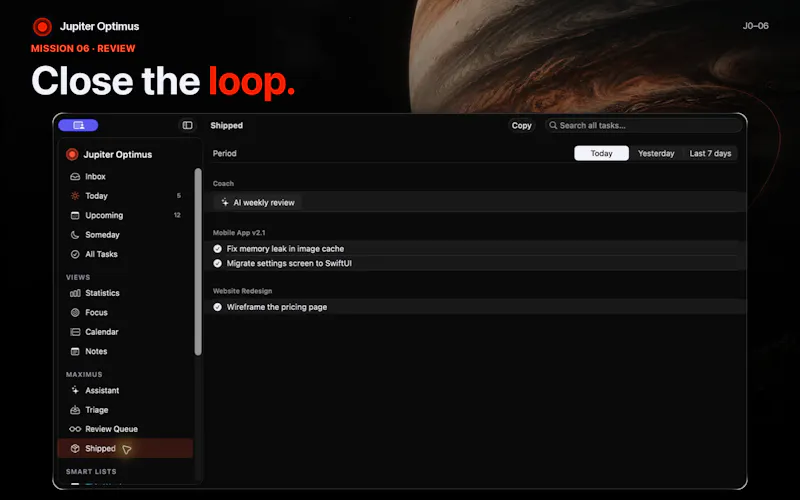Click the Focus sidebar label
The width and height of the screenshot is (800, 500).
96,312
